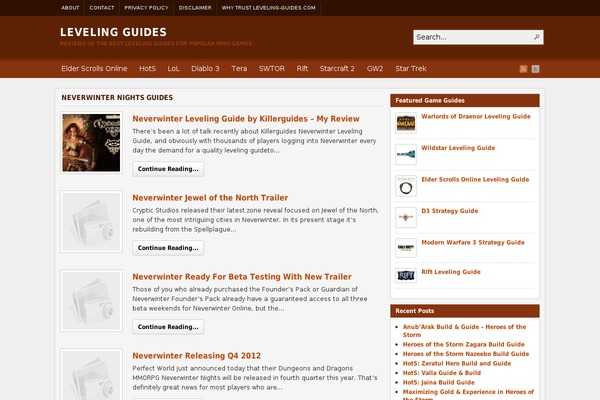Screen dimensions: 600x400
Task: Go to SWTOR category
Action: (x=272, y=69)
